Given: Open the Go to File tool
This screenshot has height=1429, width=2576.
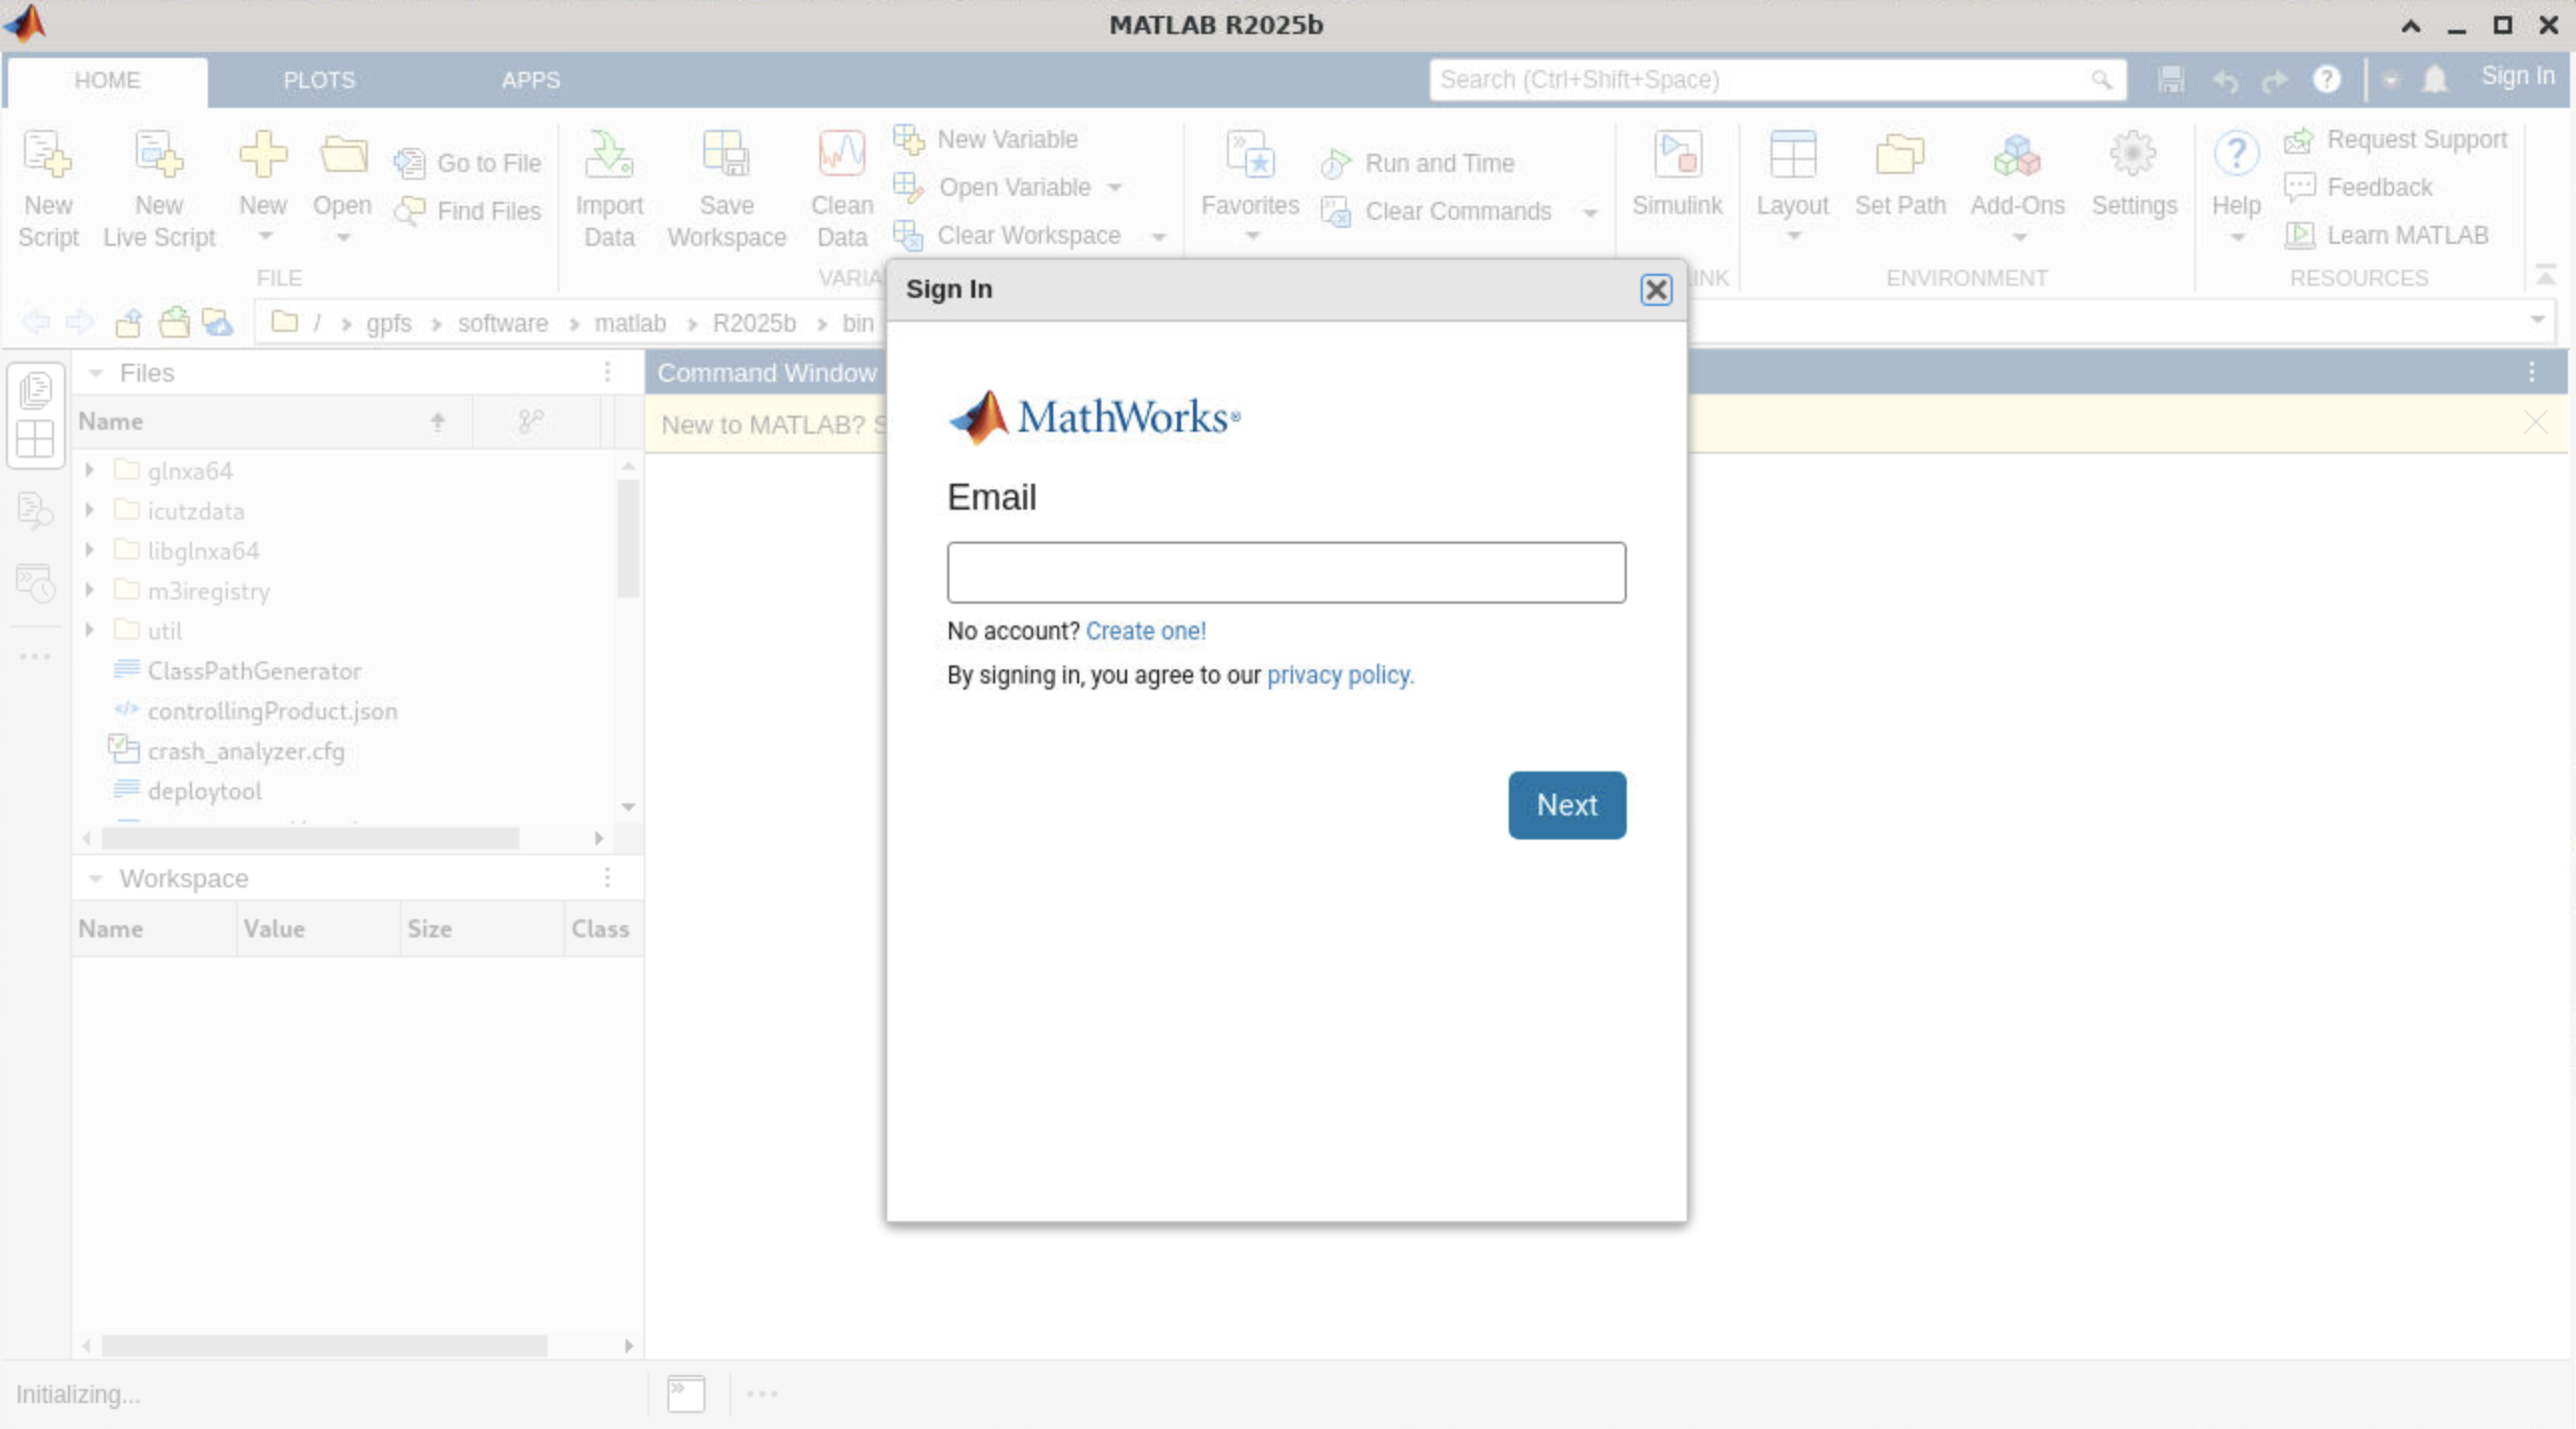Looking at the screenshot, I should tap(468, 162).
